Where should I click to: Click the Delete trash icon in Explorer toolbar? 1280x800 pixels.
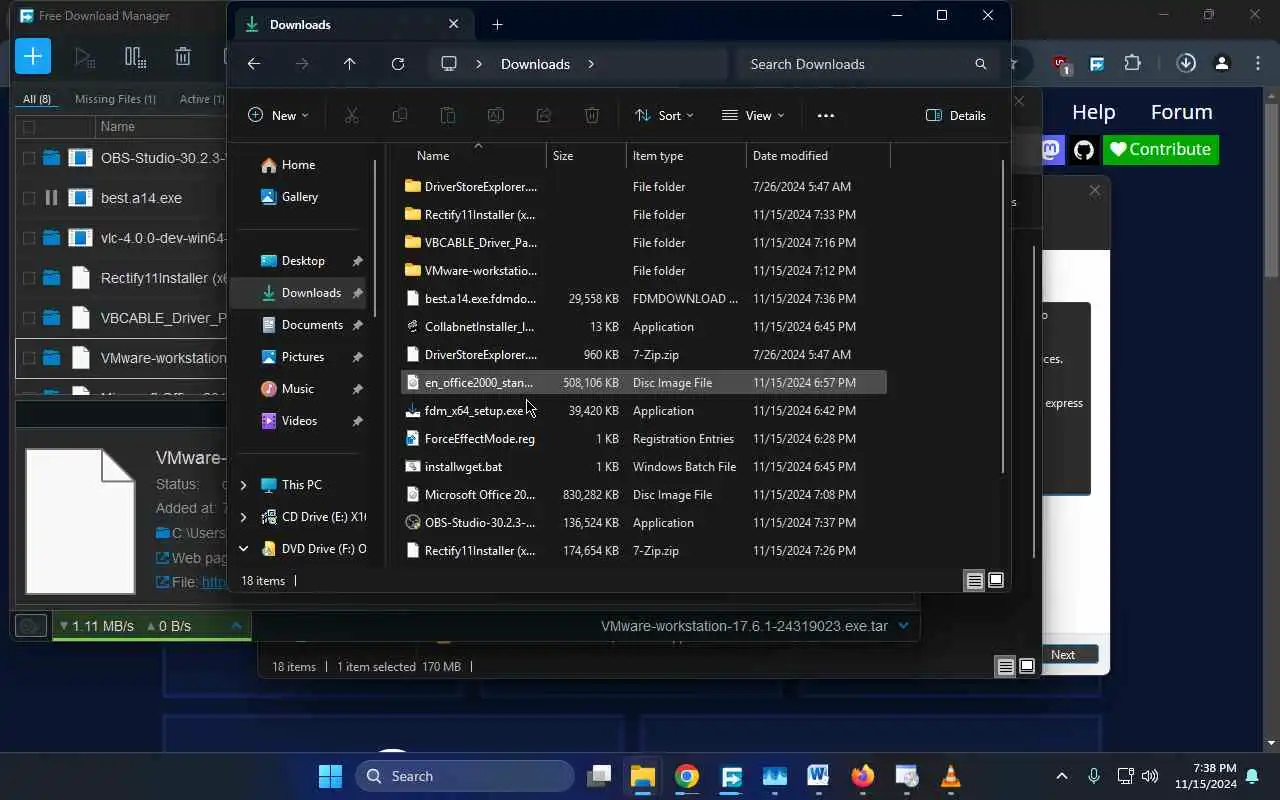592,115
